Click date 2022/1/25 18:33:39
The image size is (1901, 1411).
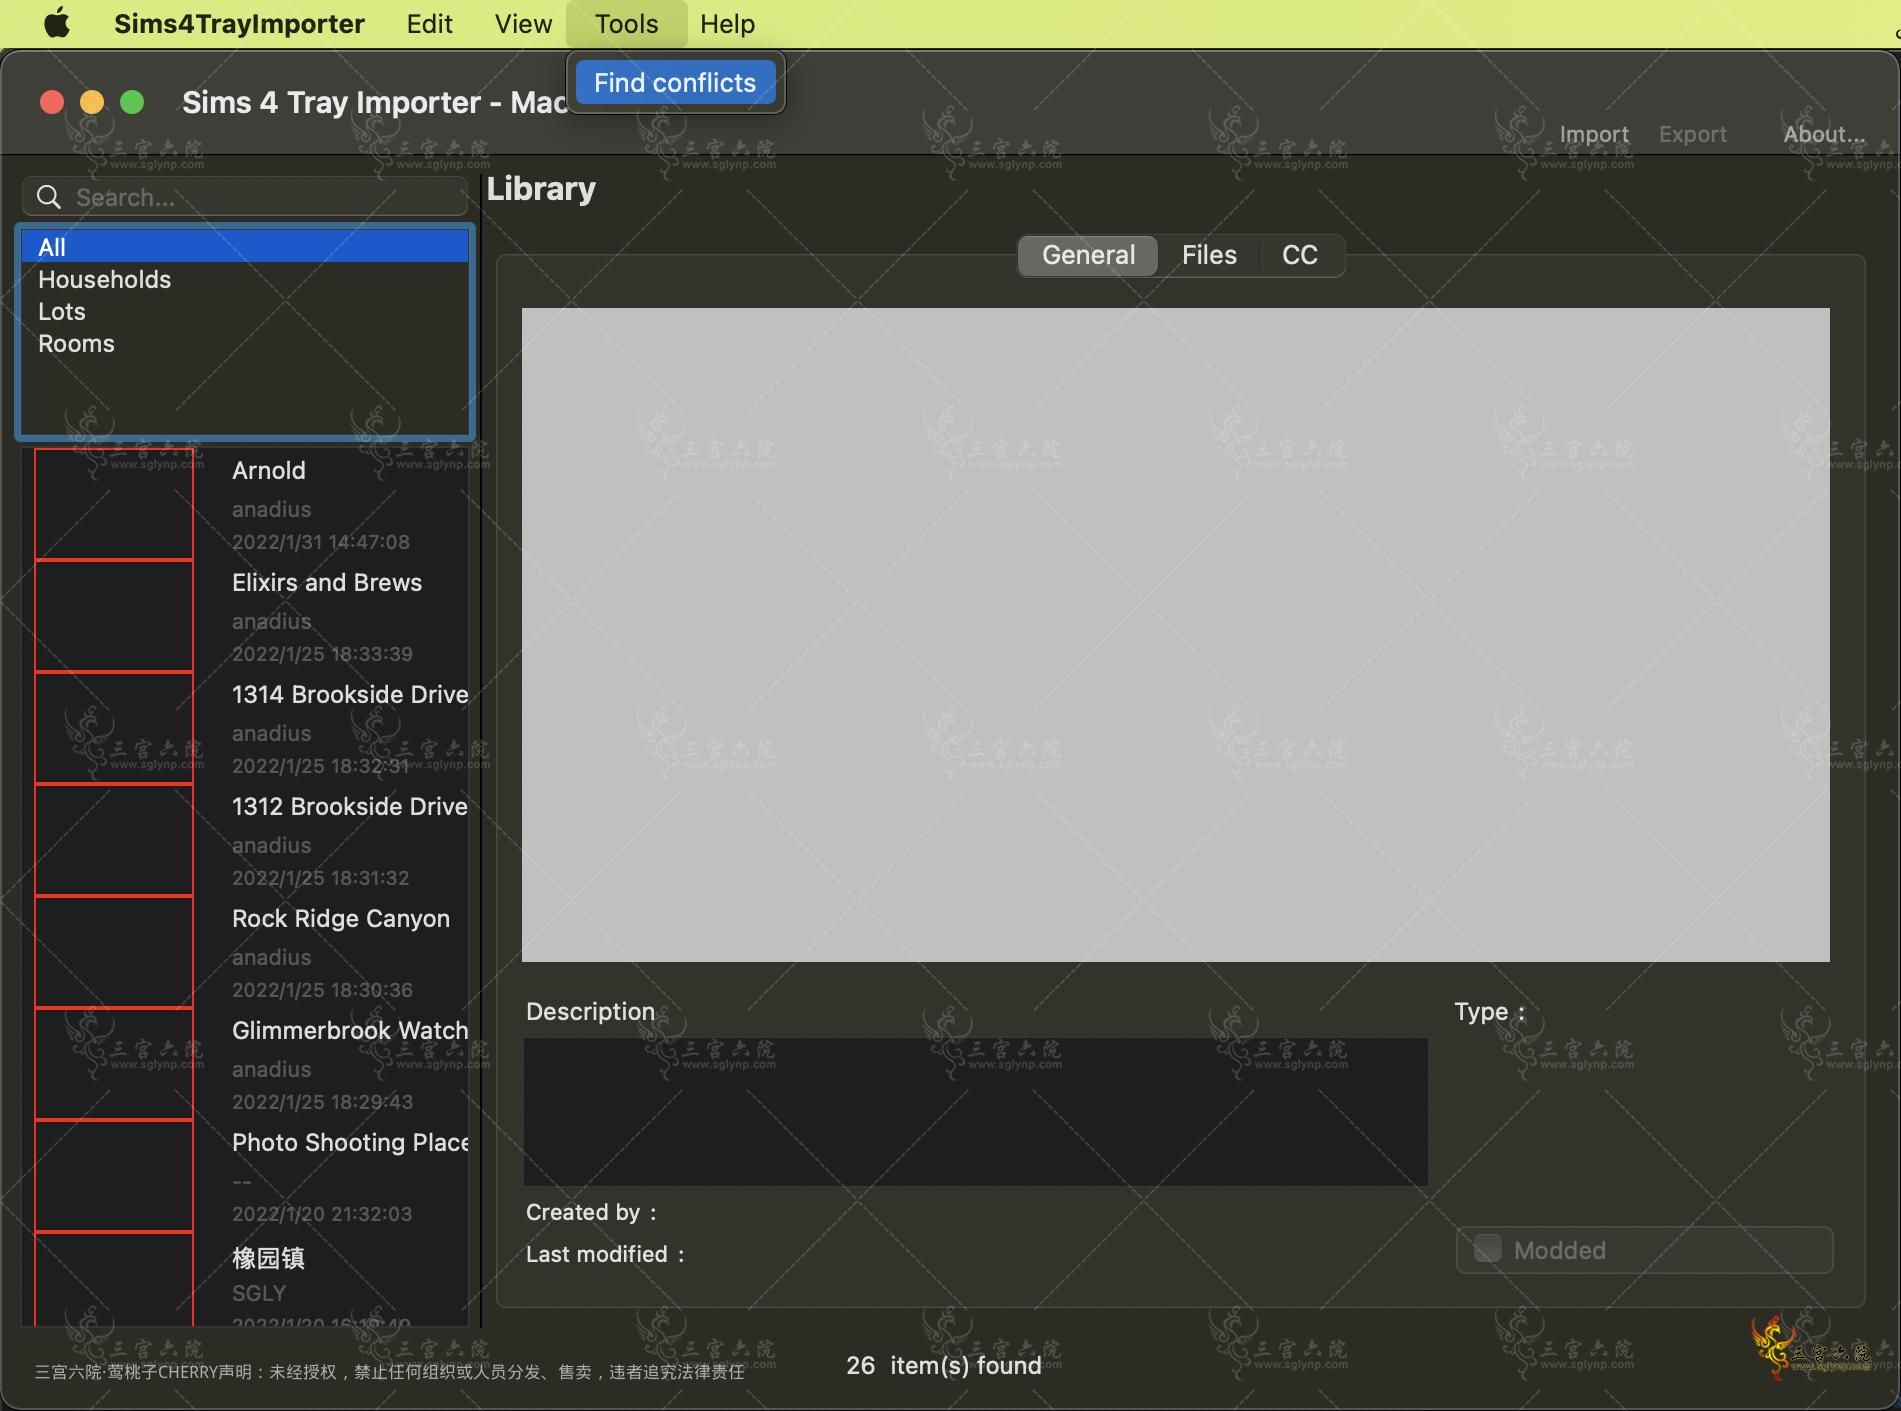(x=322, y=654)
